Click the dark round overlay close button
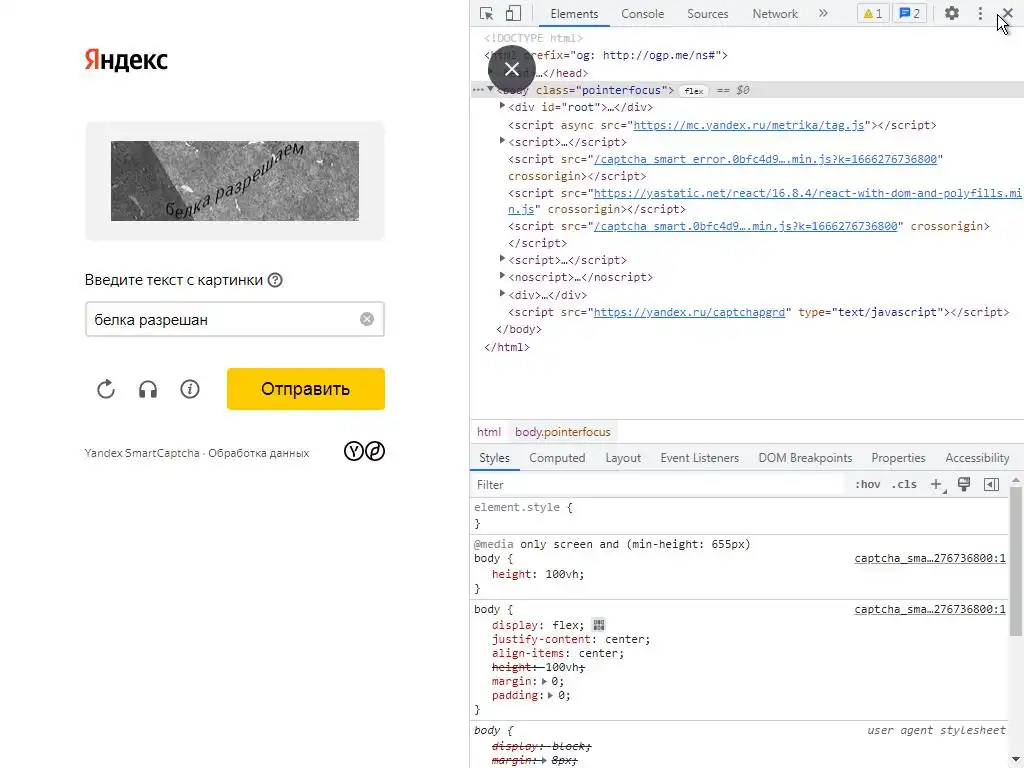The width and height of the screenshot is (1024, 768). pos(512,69)
